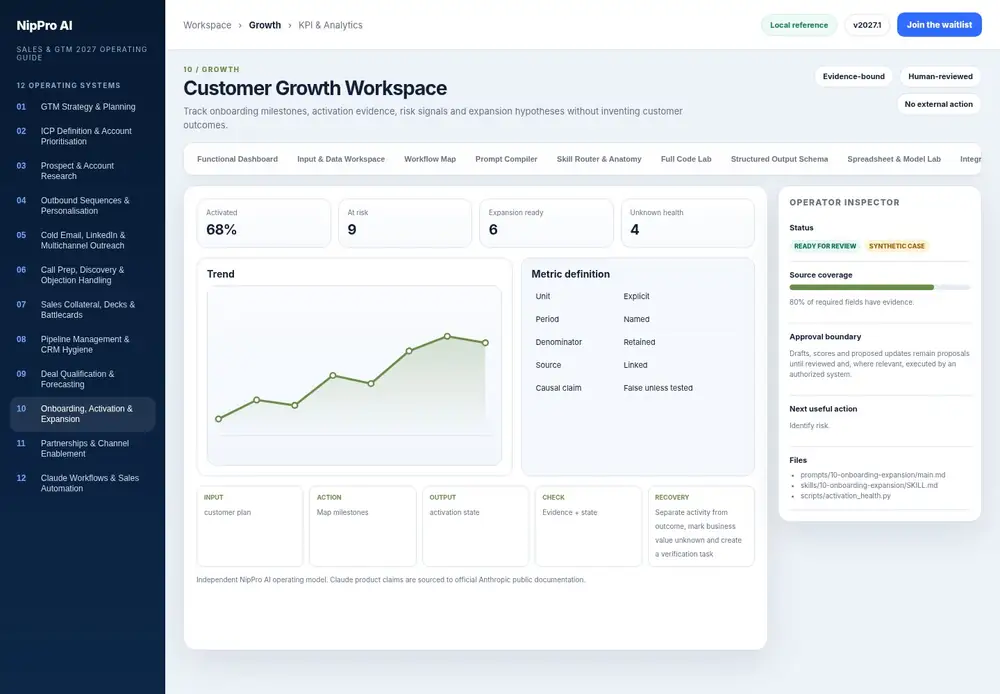The image size is (1000, 694).
Task: Click 'Identify risk.' next useful action
Action: tap(809, 425)
